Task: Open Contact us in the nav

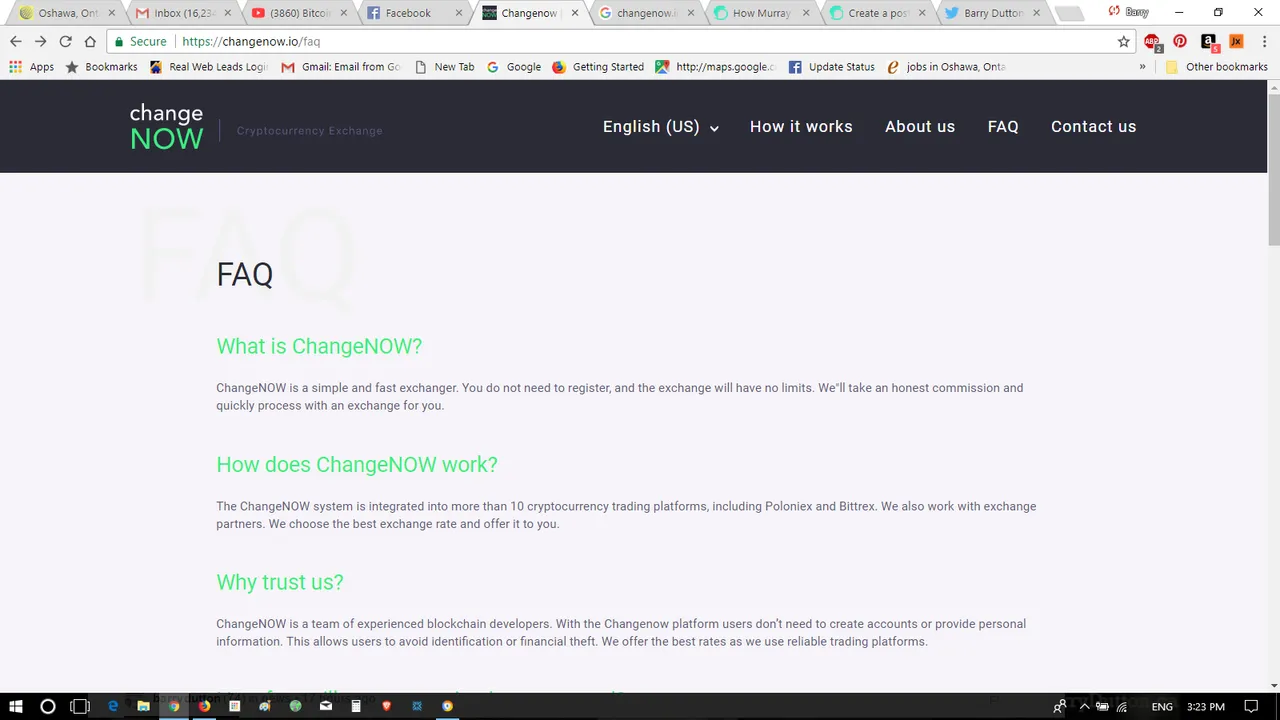Action: point(1093,127)
